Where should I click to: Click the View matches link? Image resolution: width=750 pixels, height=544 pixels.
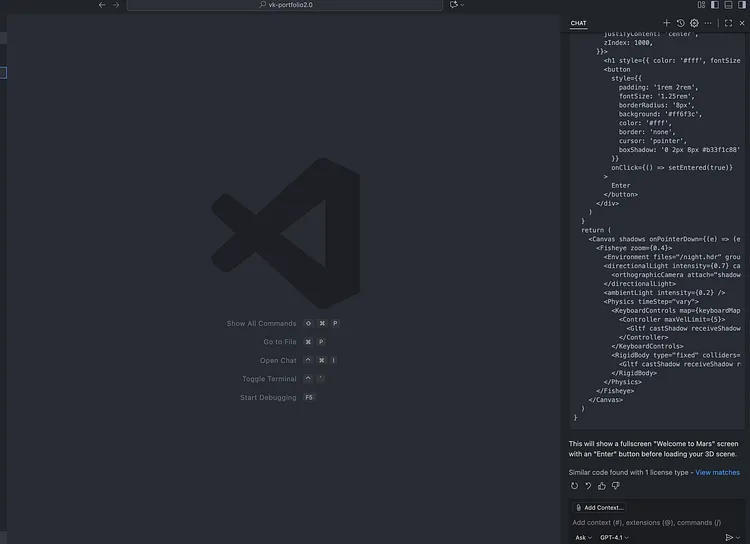[717, 472]
